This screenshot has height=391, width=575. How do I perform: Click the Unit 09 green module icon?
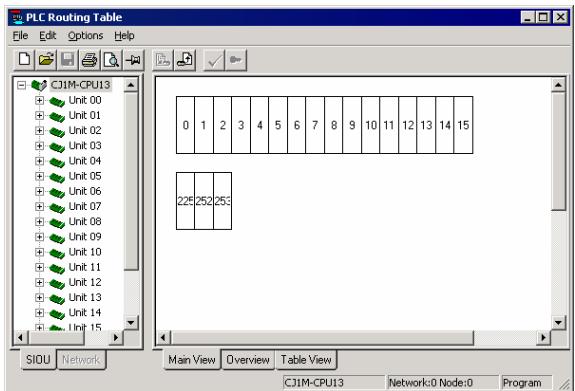pyautogui.click(x=57, y=238)
